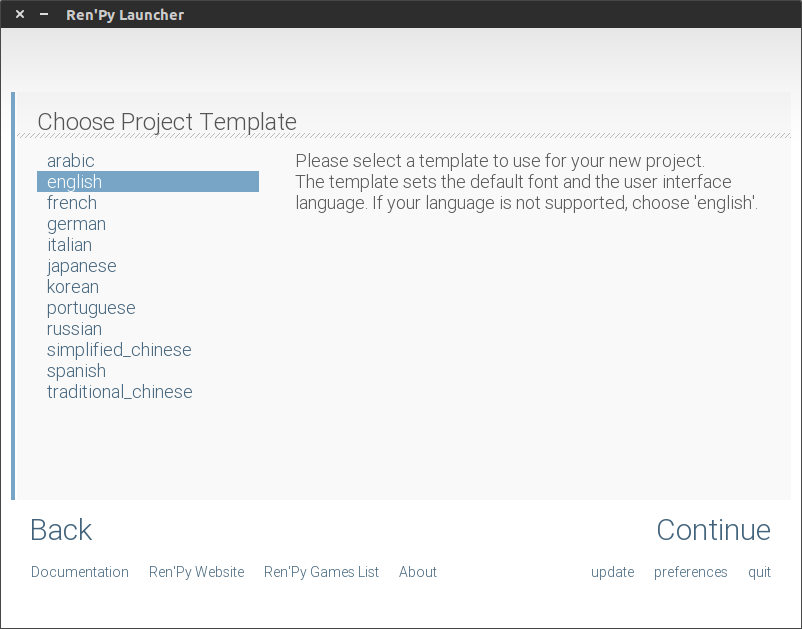Viewport: 802px width, 629px height.
Task: Select korean template entry
Action: pyautogui.click(x=73, y=287)
